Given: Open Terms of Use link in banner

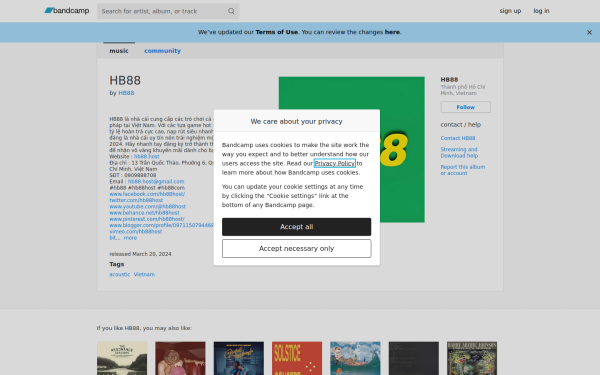Looking at the screenshot, I should [x=276, y=32].
